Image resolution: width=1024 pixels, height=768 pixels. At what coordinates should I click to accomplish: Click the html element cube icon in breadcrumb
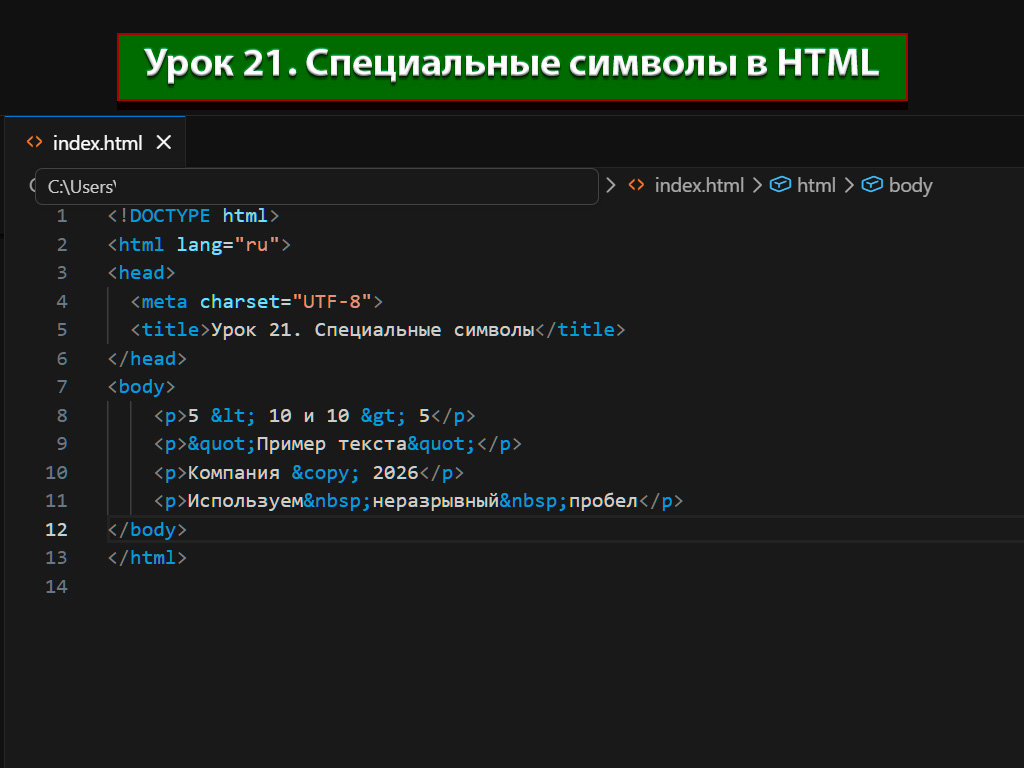click(x=781, y=185)
